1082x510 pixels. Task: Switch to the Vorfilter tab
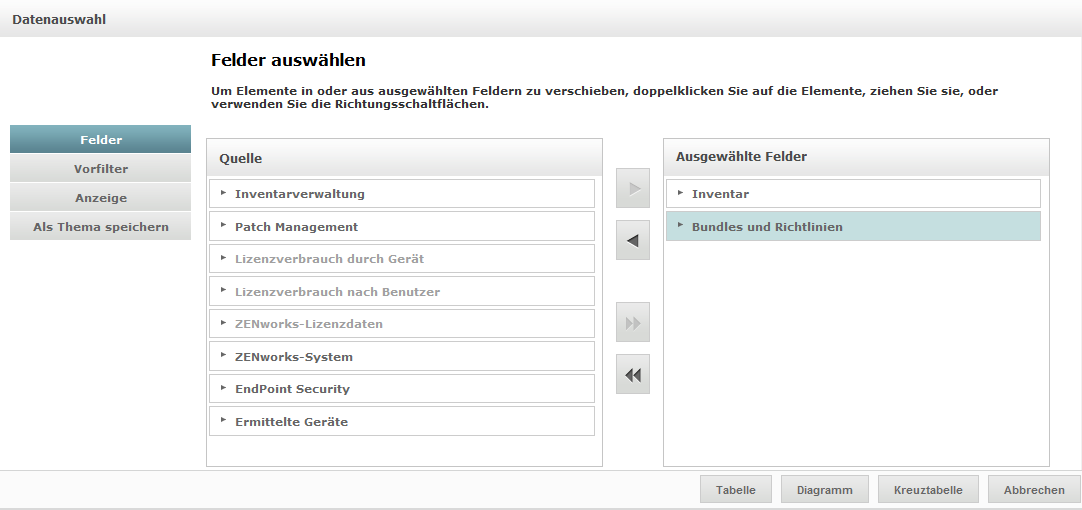point(100,169)
